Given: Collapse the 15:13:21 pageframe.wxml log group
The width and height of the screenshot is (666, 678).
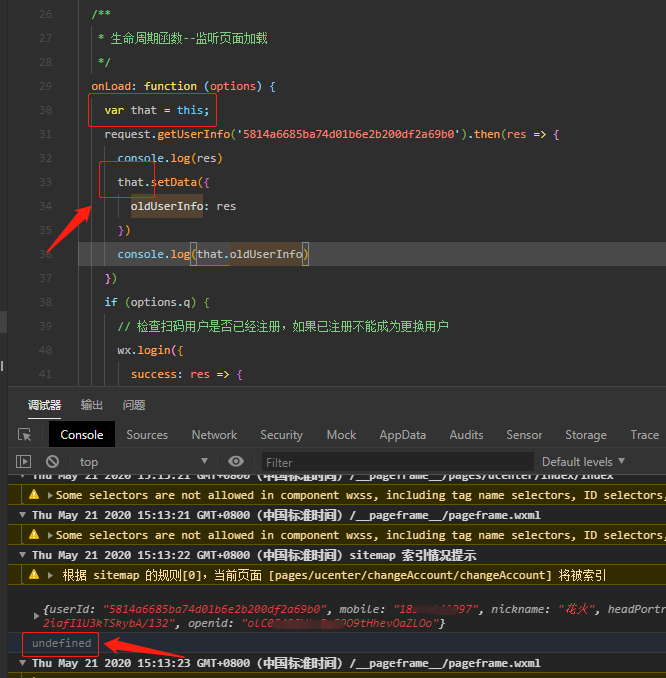Looking at the screenshot, I should 22,515.
